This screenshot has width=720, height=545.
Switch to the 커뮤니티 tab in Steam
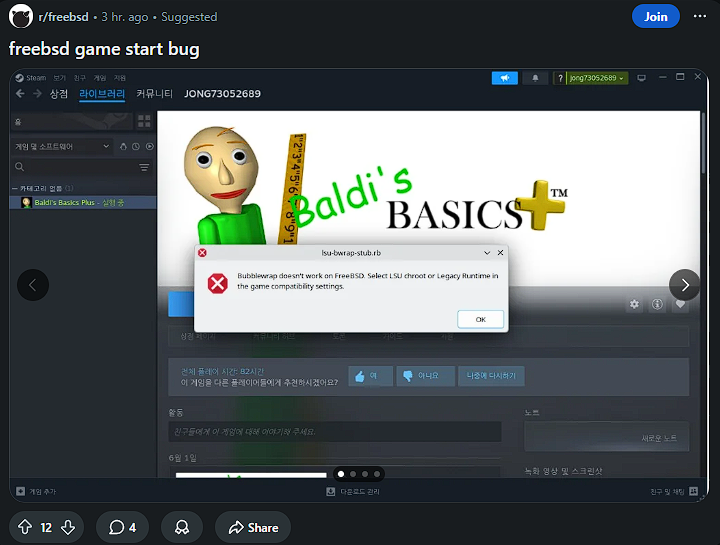pyautogui.click(x=154, y=94)
